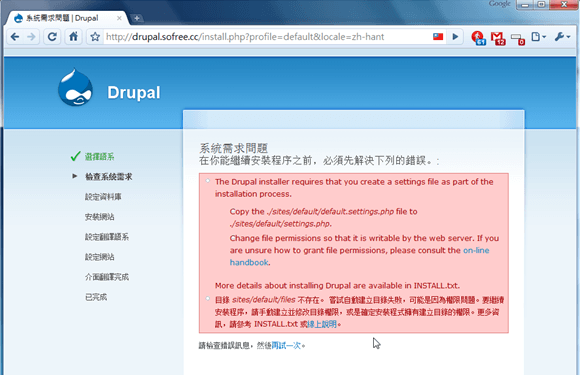
Task: Close the browser window
Action: click(x=564, y=5)
